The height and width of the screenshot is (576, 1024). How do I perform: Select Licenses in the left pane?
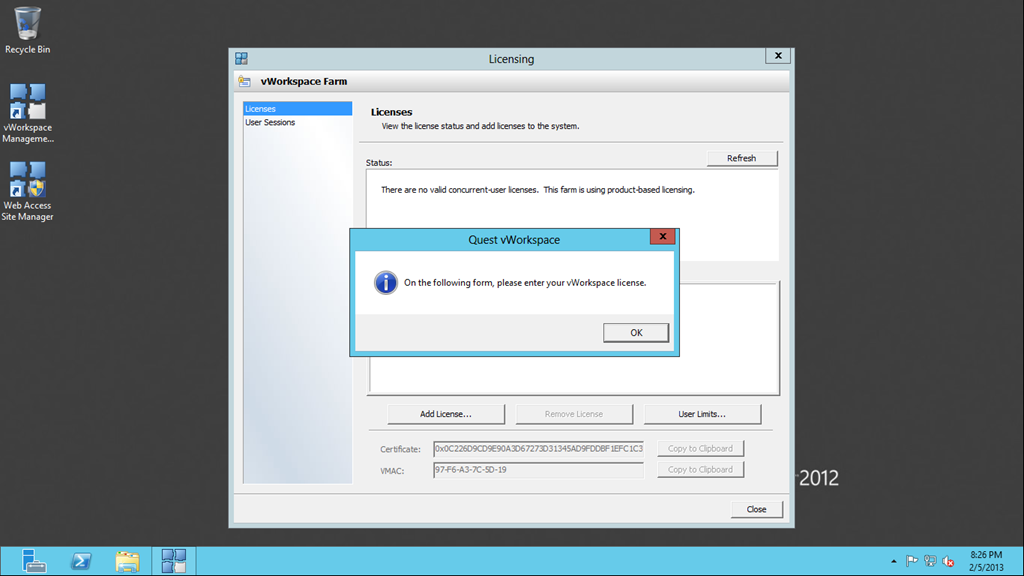(297, 109)
